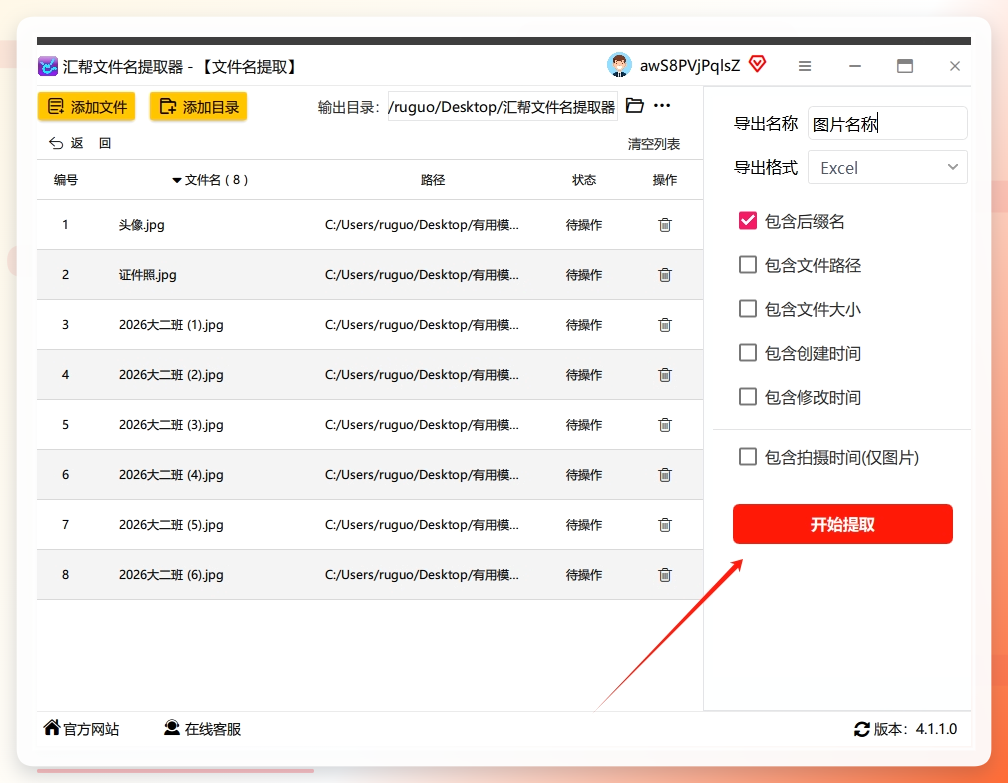
Task: Remove 2026大二班 (4).jpg using trash icon
Action: [665, 475]
